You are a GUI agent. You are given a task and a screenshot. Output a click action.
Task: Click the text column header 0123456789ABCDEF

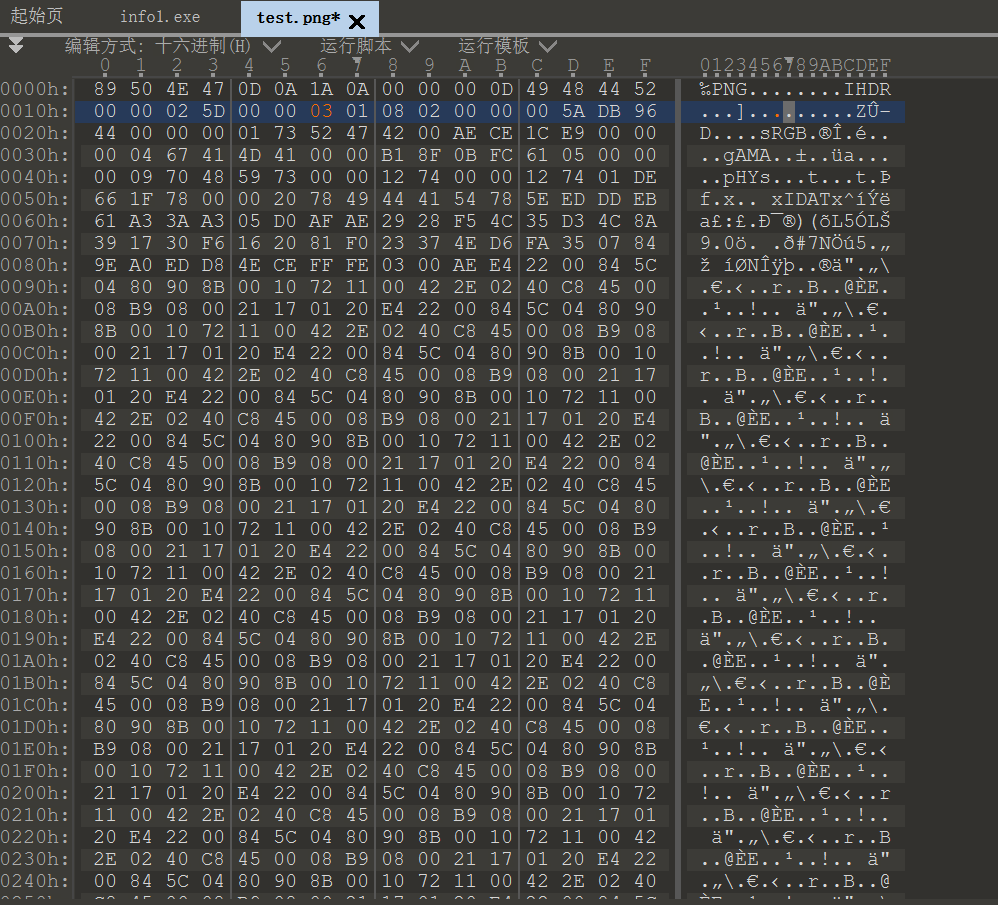click(x=795, y=65)
